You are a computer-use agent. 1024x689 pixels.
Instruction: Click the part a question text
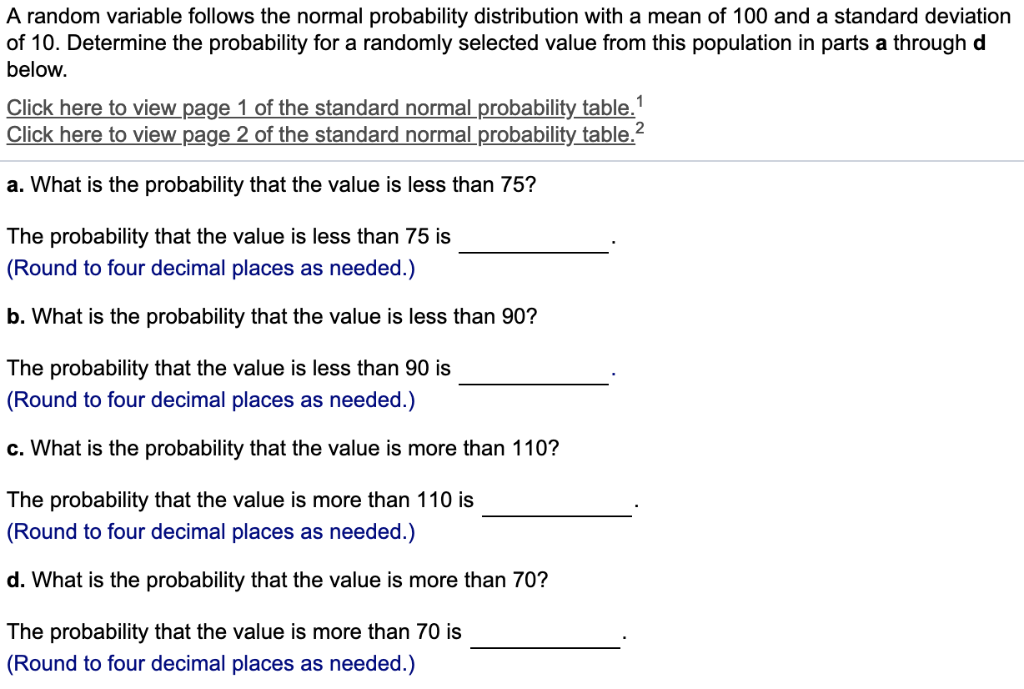click(x=272, y=185)
